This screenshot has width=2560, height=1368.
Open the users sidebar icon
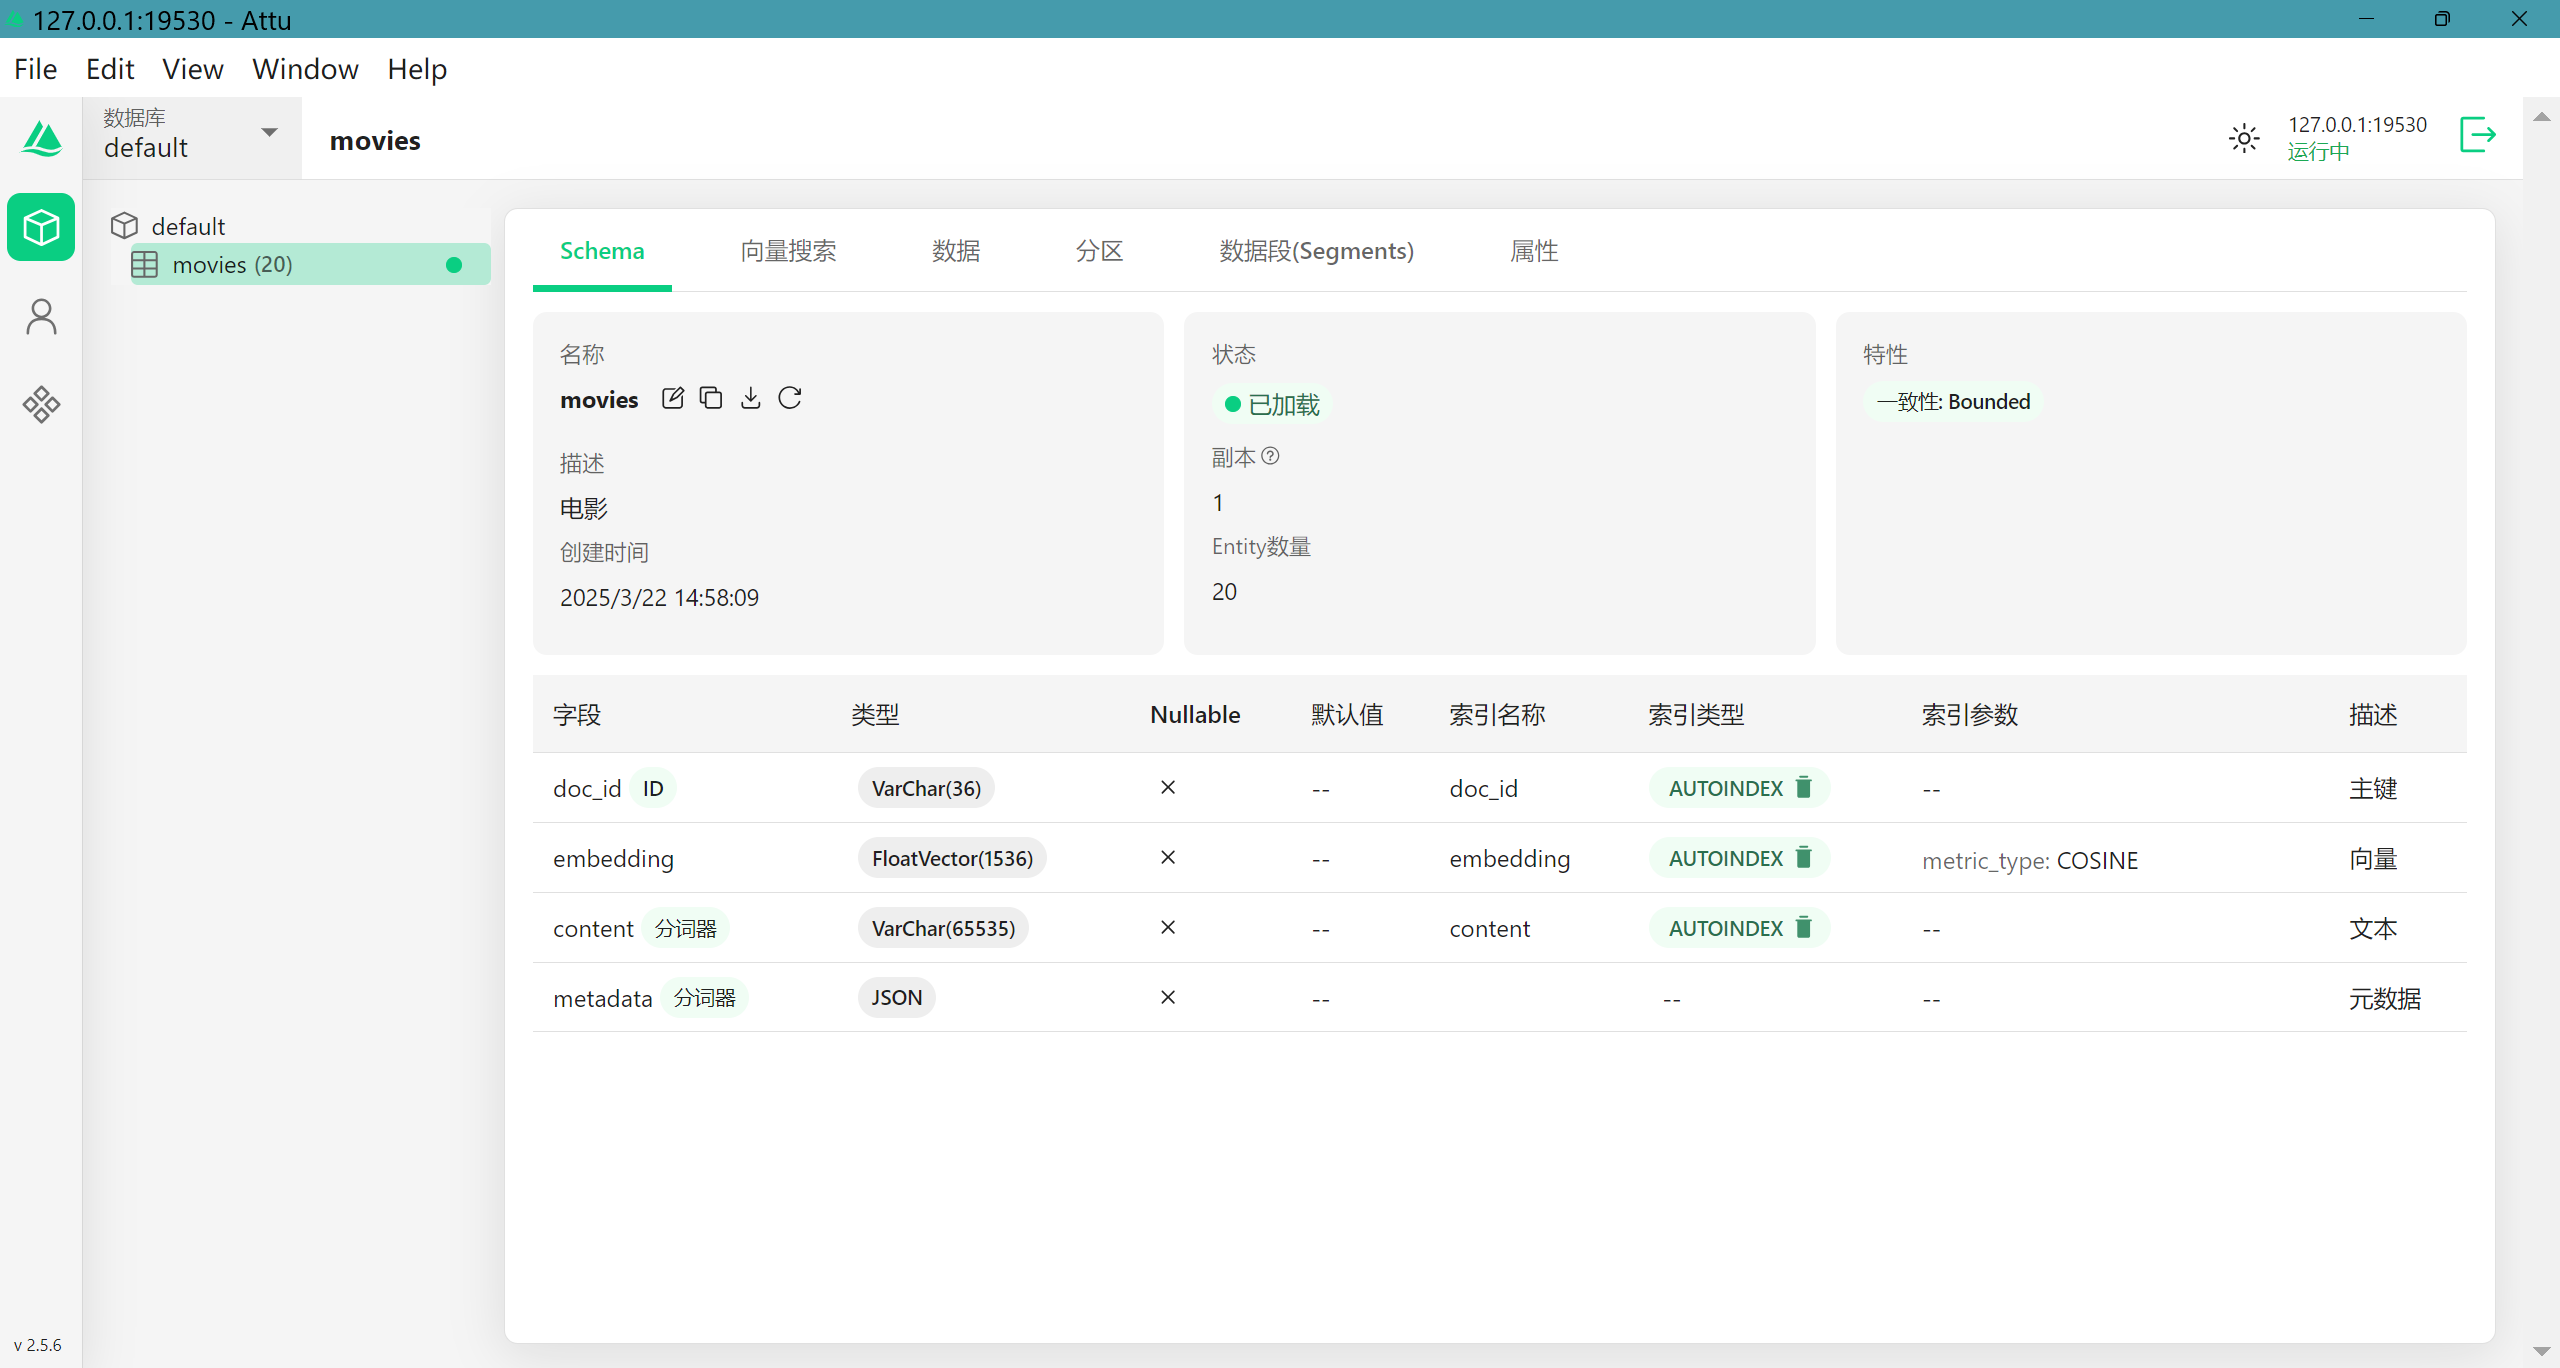coord(41,318)
